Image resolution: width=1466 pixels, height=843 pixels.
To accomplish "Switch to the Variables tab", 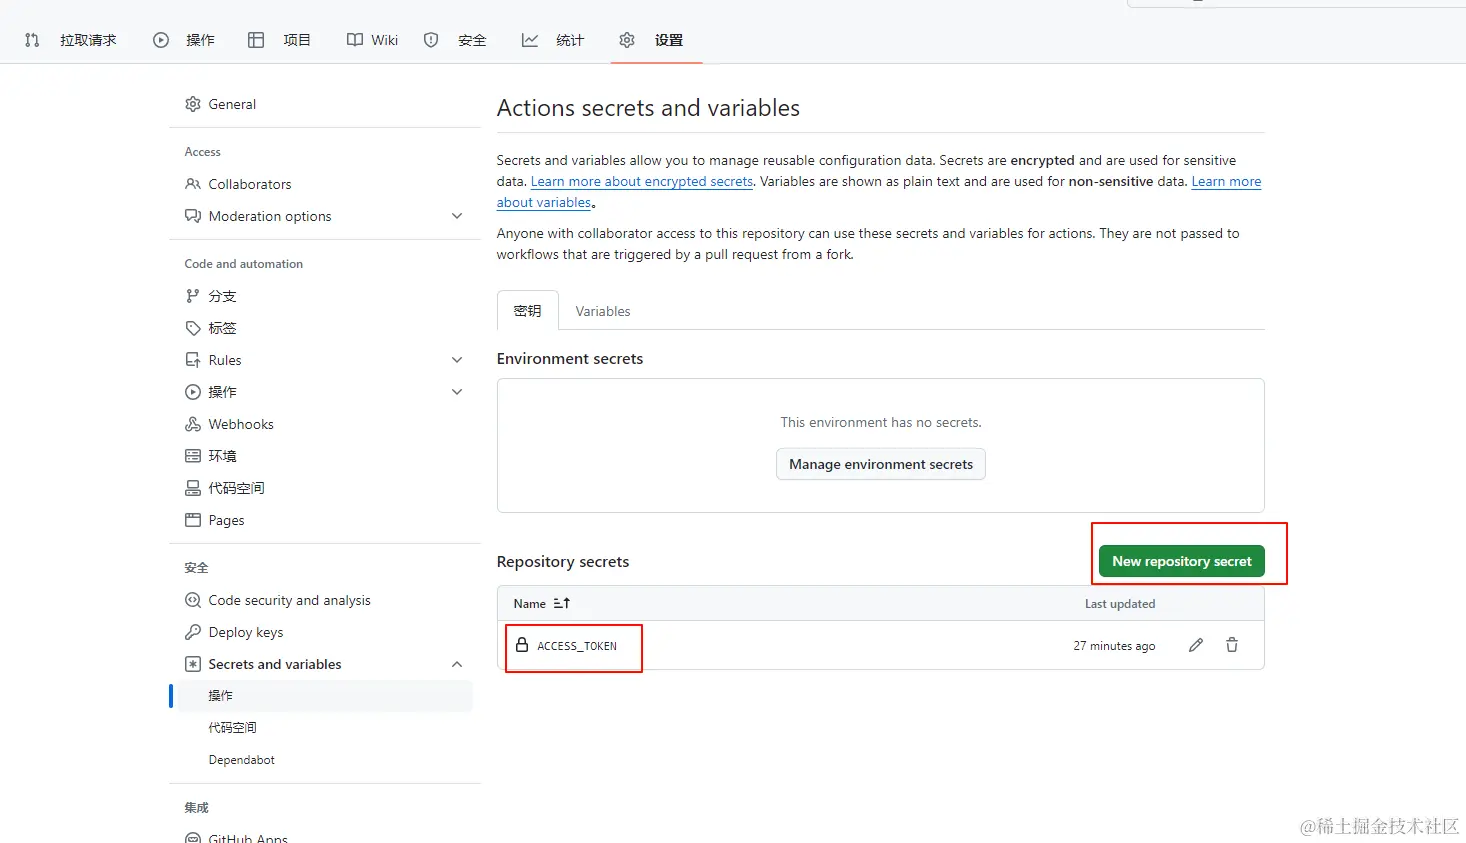I will pyautogui.click(x=603, y=311).
